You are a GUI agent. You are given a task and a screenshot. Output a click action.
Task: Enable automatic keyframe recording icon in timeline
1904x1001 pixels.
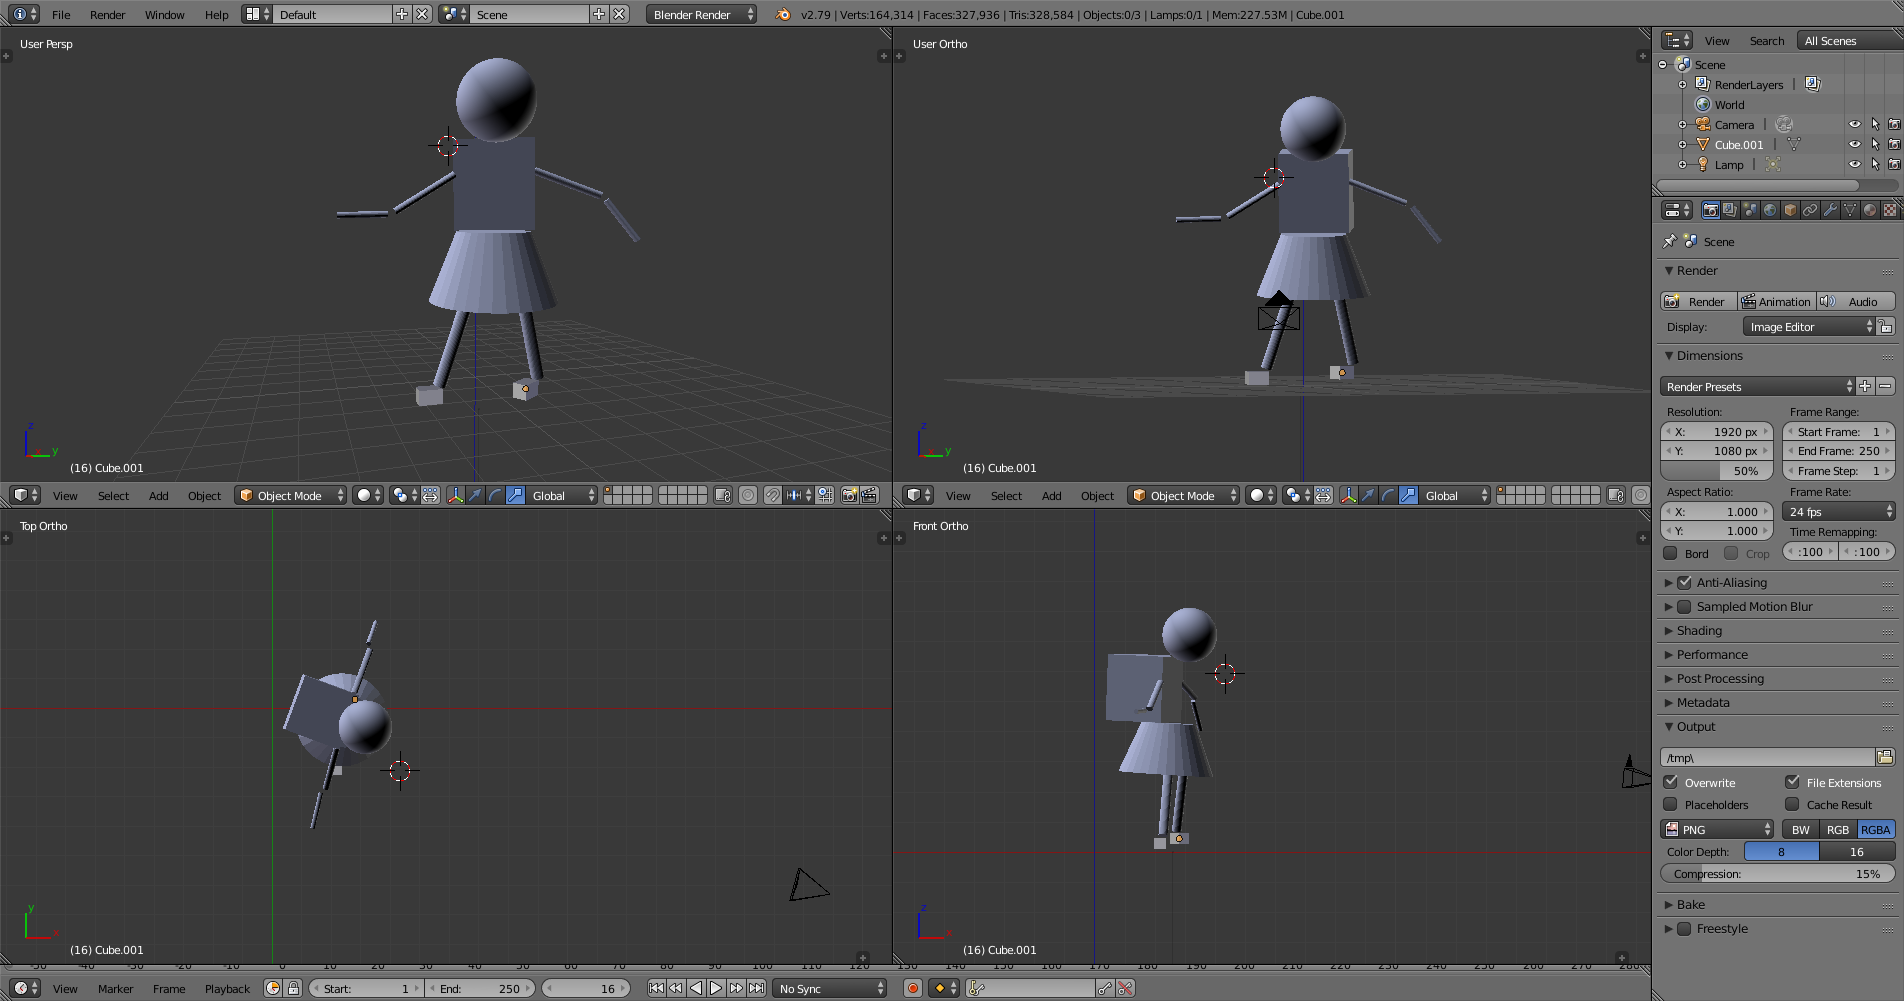[x=912, y=988]
